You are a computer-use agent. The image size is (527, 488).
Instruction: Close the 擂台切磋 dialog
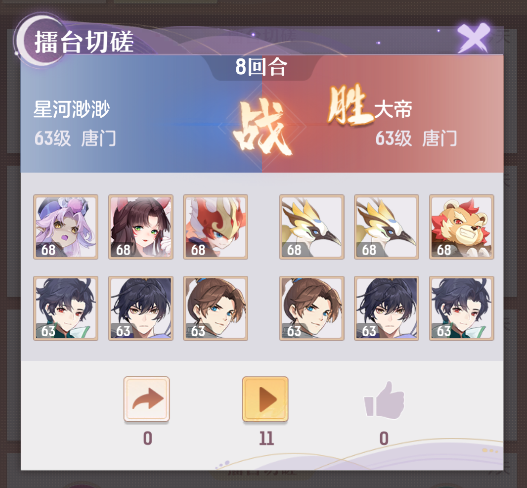(473, 38)
